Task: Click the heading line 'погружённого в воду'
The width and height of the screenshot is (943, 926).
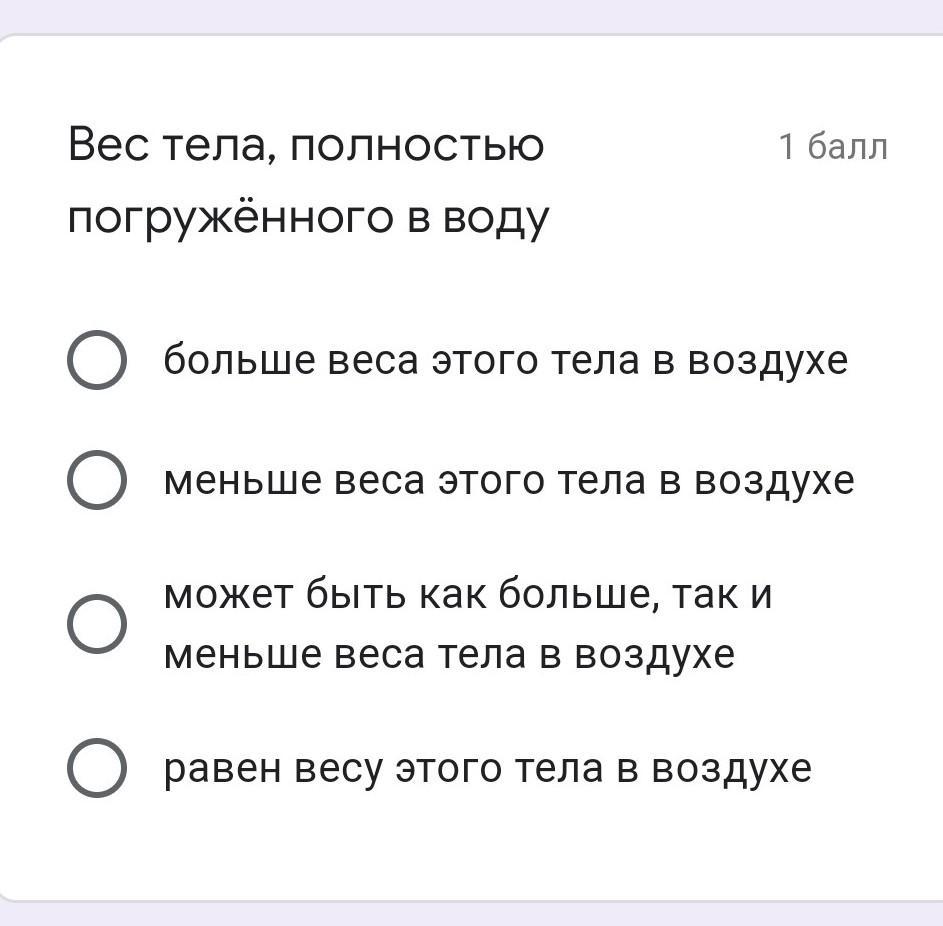Action: click(308, 218)
